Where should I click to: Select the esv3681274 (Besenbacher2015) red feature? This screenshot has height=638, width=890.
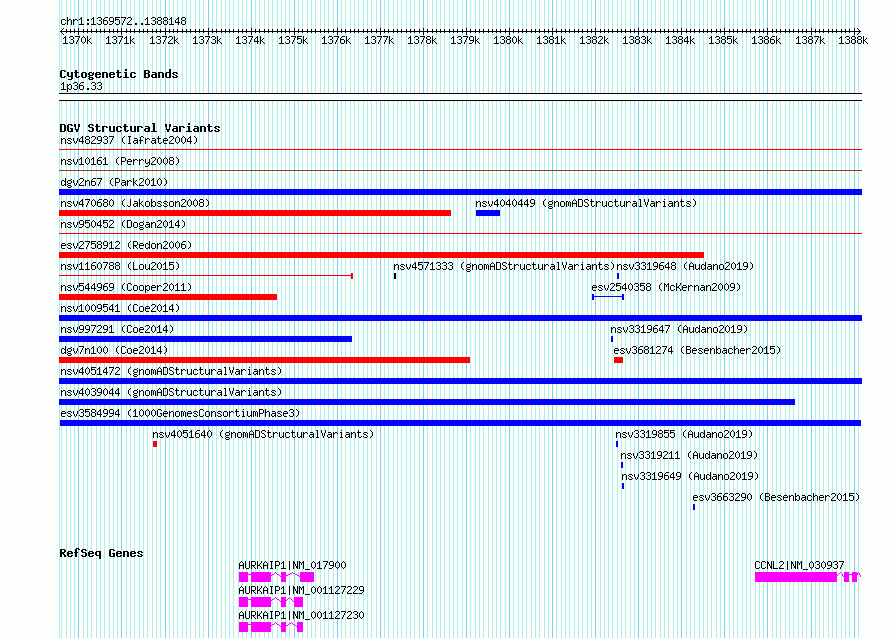point(618,360)
